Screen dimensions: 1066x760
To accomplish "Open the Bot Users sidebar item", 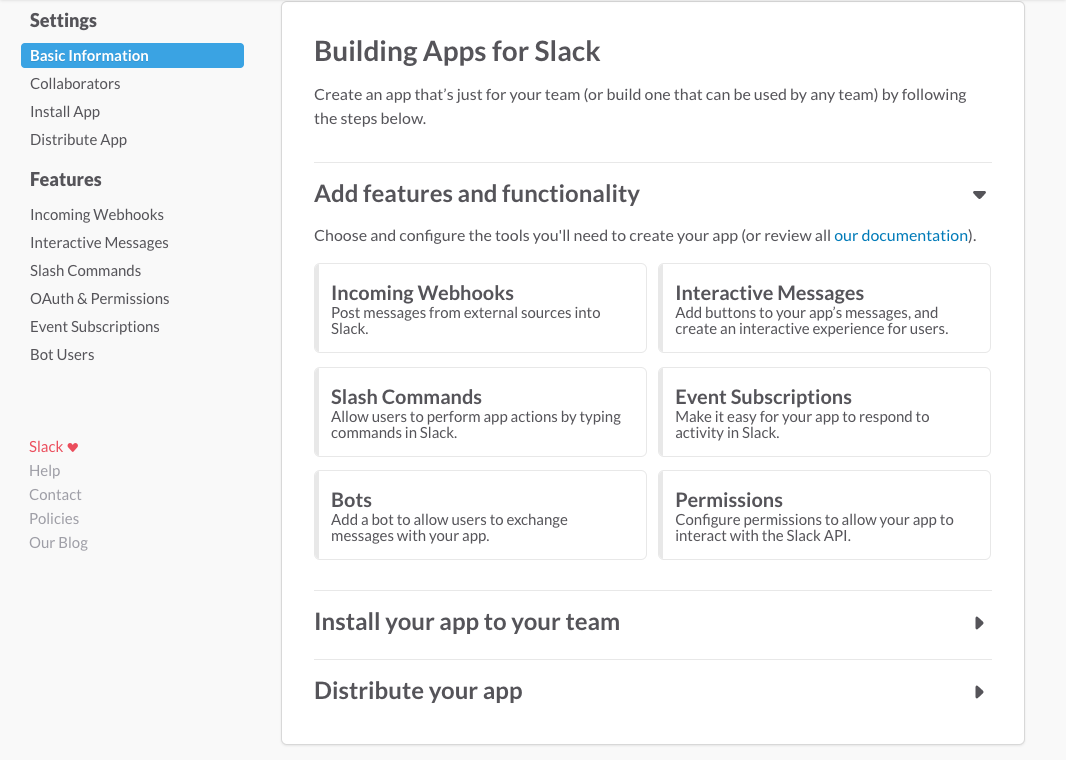I will pos(62,355).
